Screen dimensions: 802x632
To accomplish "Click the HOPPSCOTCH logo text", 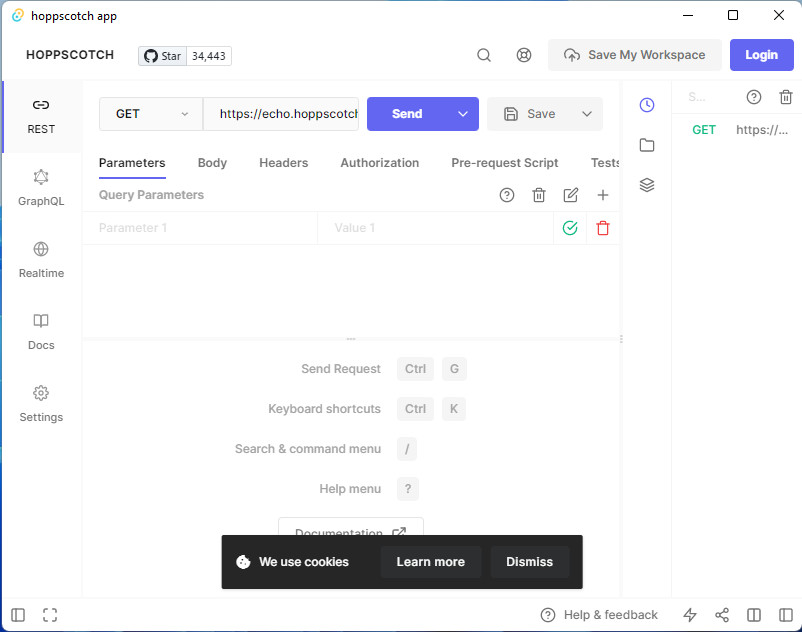I will coord(70,55).
